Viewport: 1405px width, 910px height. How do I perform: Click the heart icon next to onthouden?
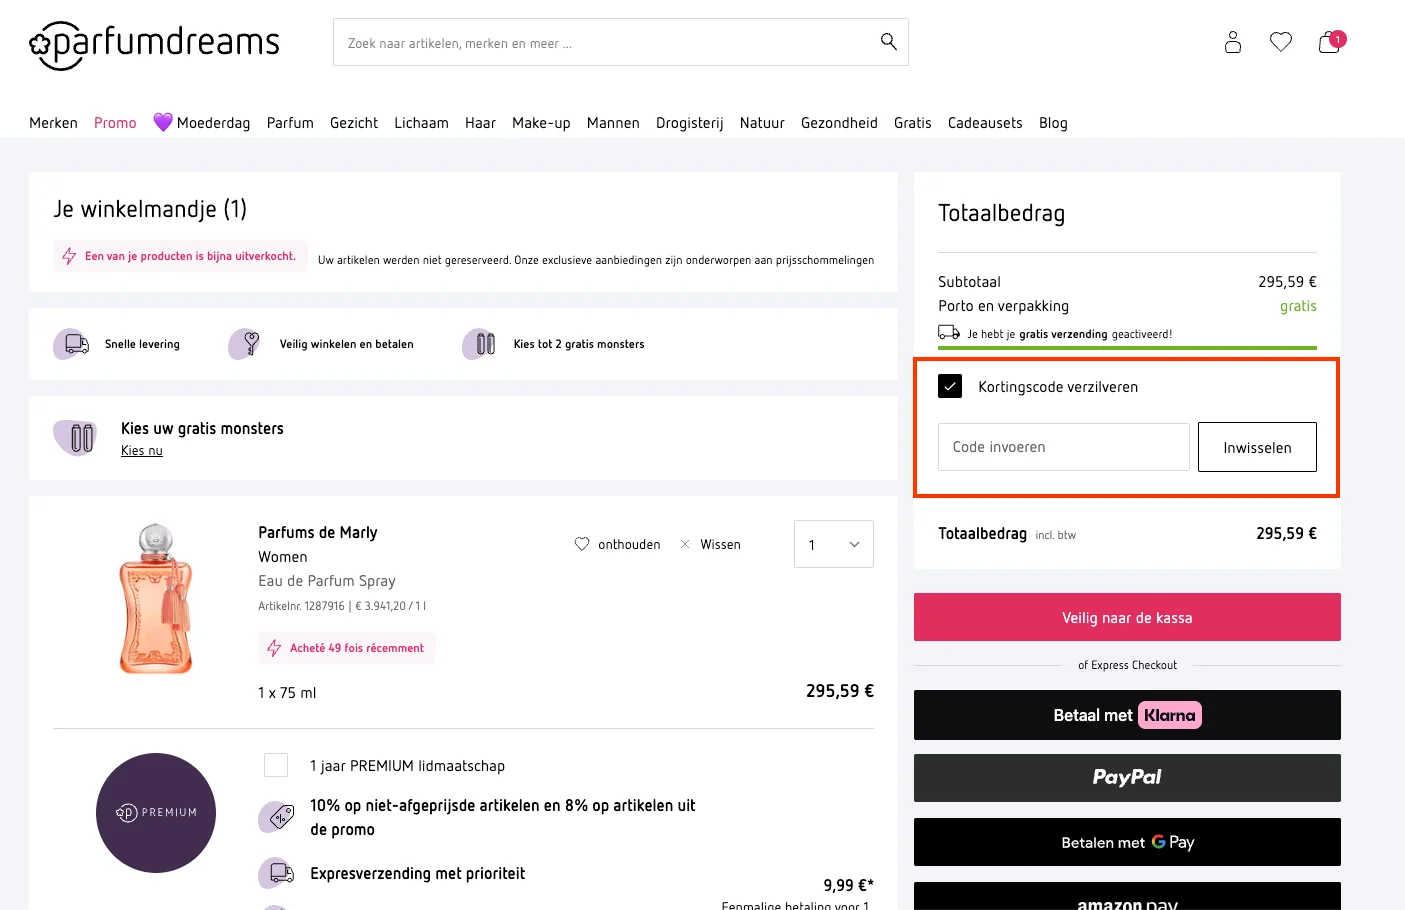click(x=582, y=544)
